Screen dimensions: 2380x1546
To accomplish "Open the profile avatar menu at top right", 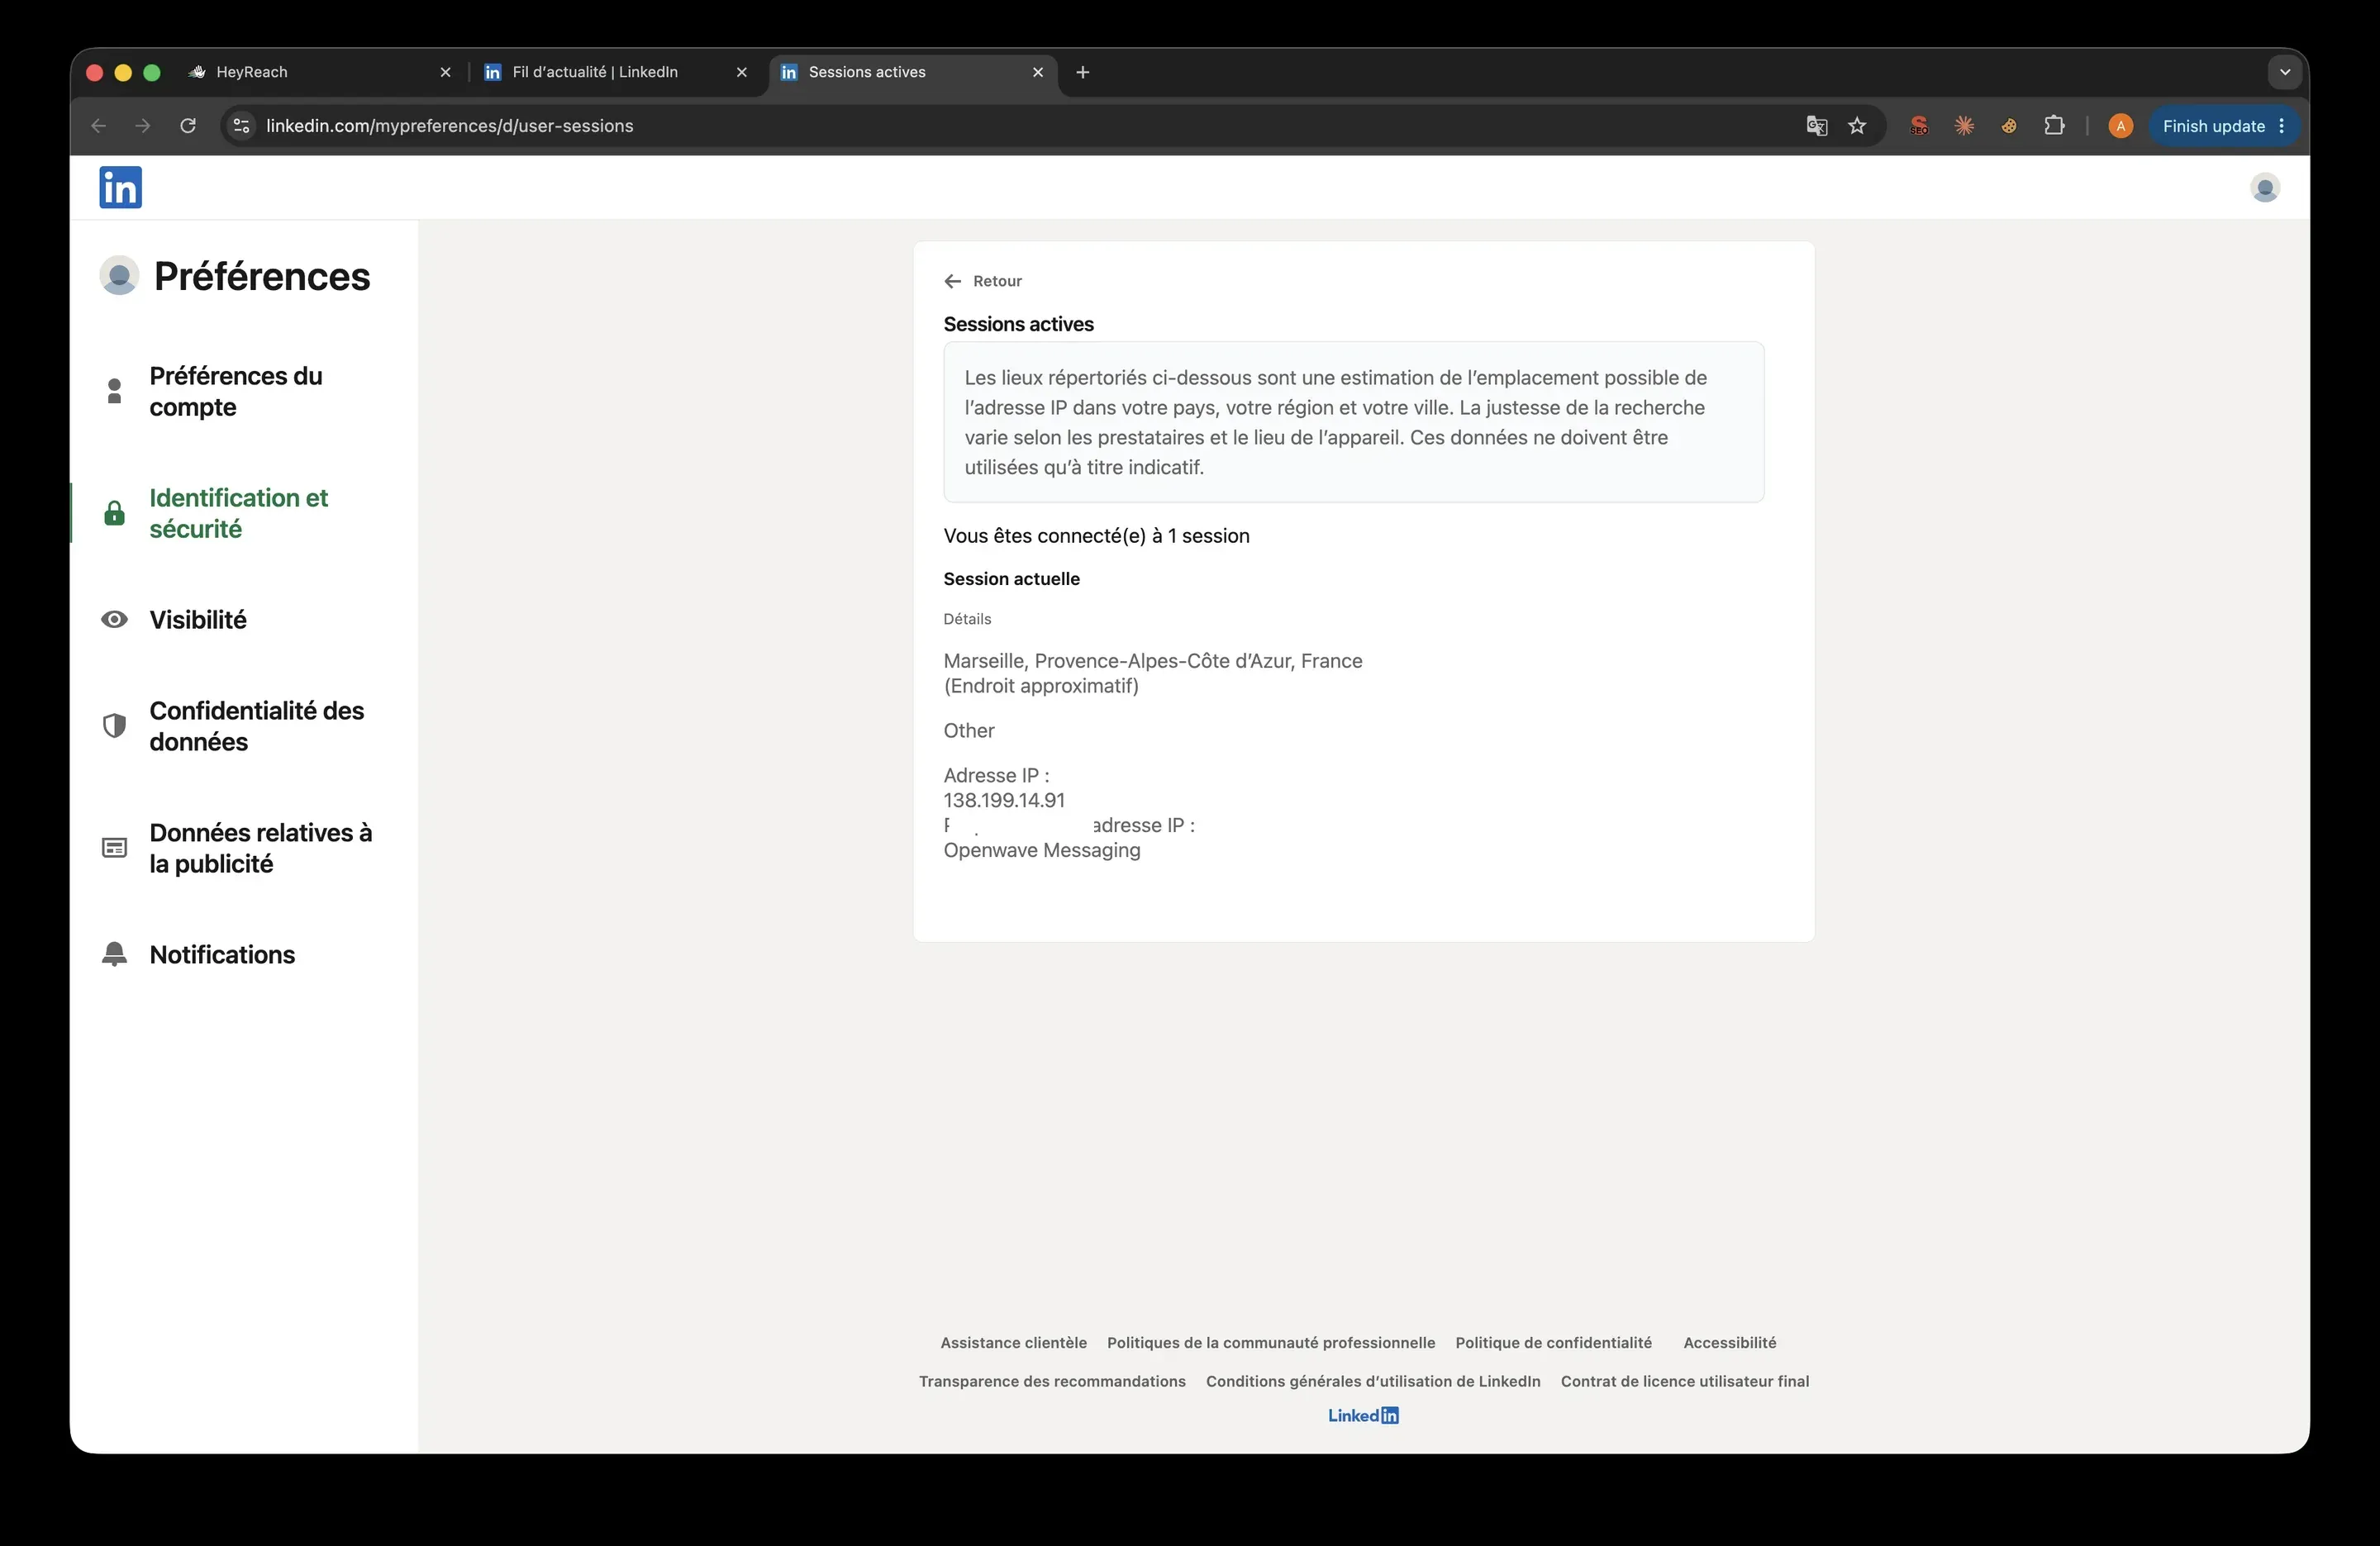I will click(2264, 187).
